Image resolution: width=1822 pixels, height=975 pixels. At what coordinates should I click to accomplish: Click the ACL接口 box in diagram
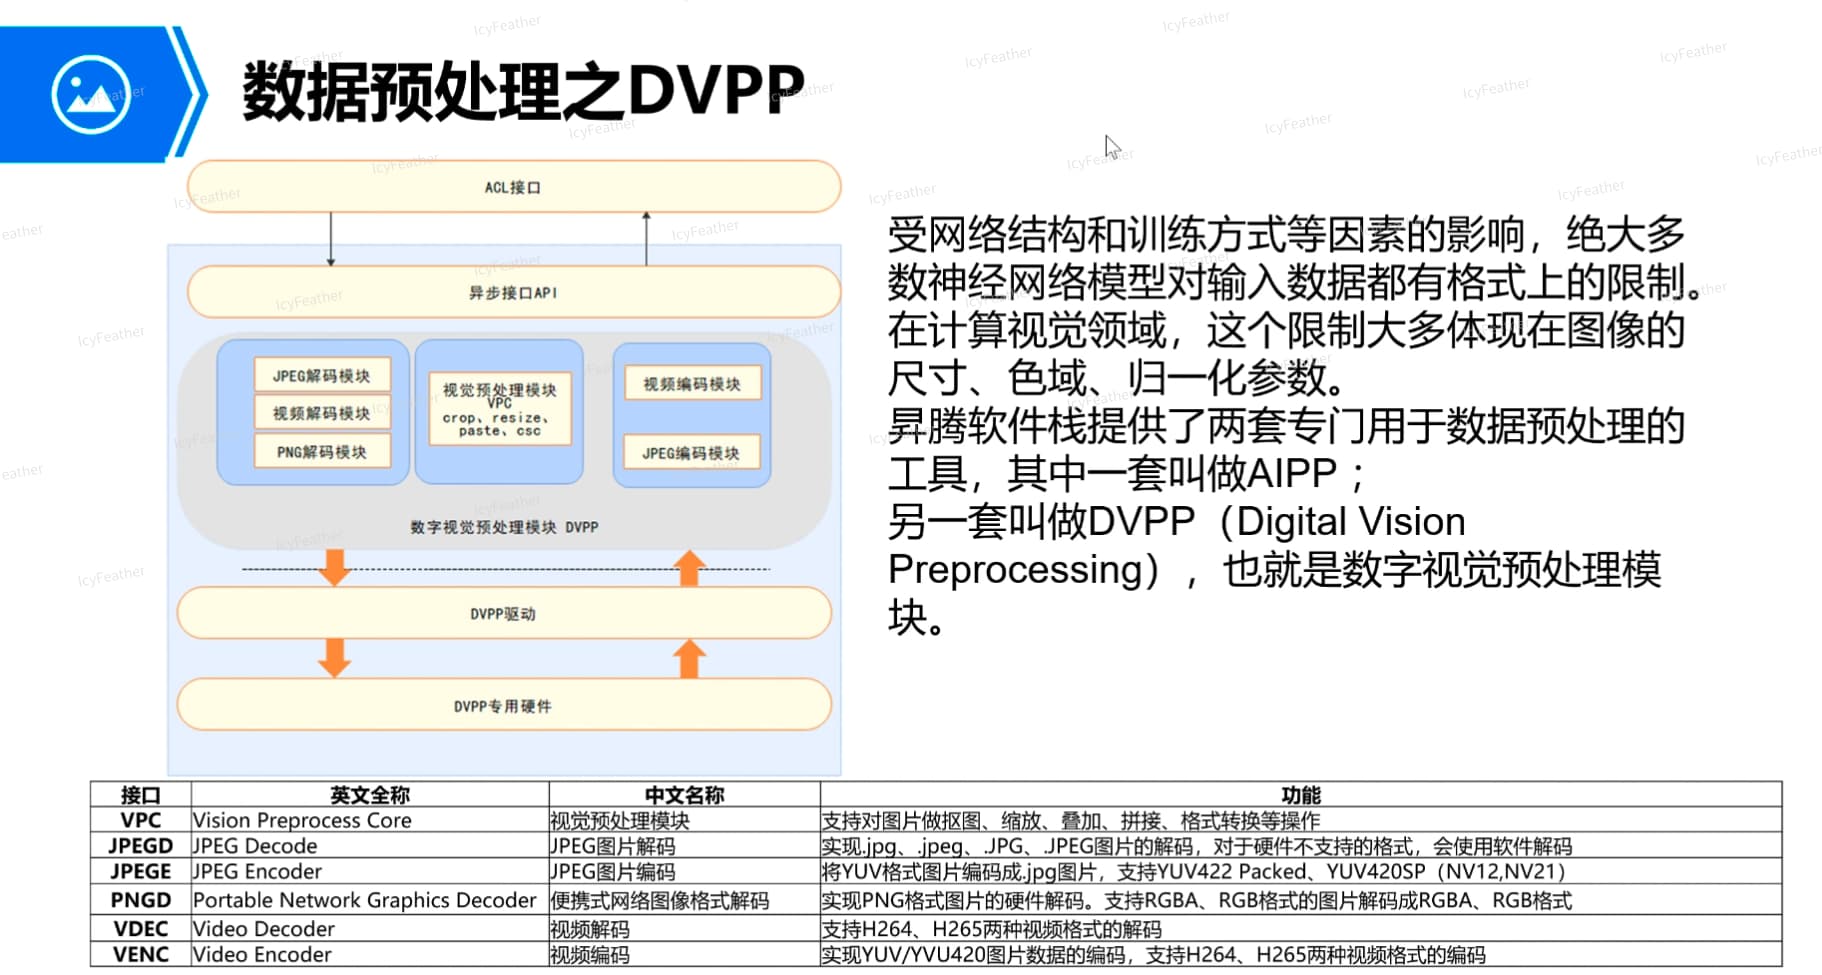[x=514, y=187]
